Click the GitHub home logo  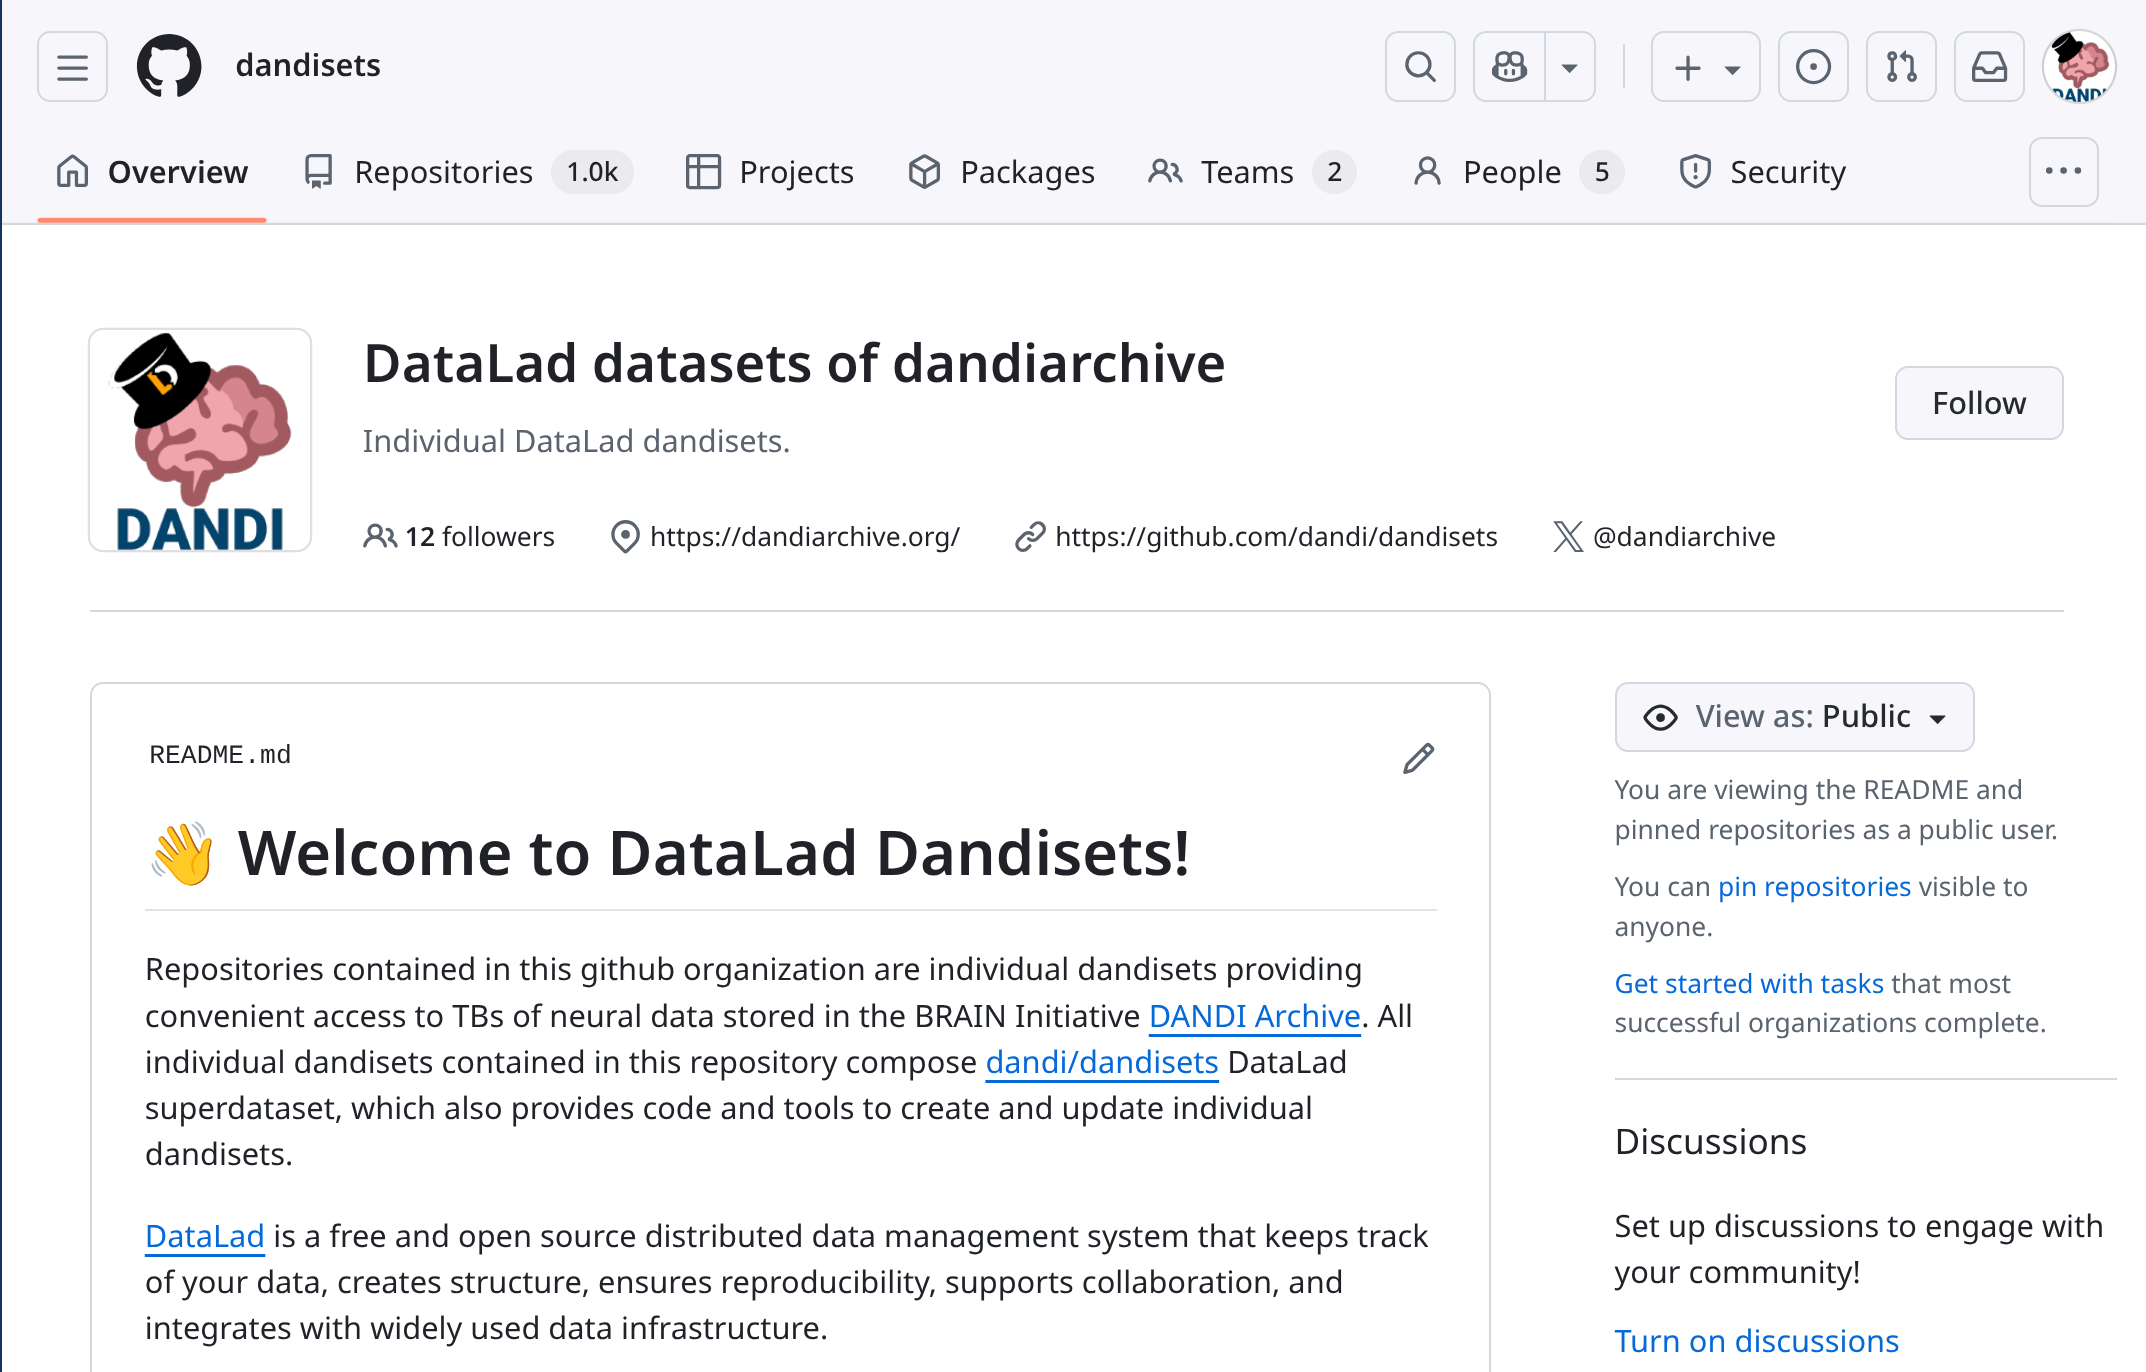(x=169, y=64)
